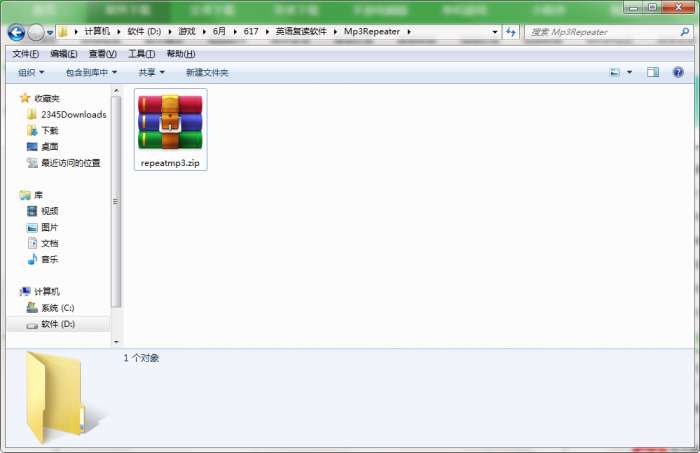The height and width of the screenshot is (453, 700).
Task: Click the navigation pane scrollbar up arrow
Action: tap(116, 91)
